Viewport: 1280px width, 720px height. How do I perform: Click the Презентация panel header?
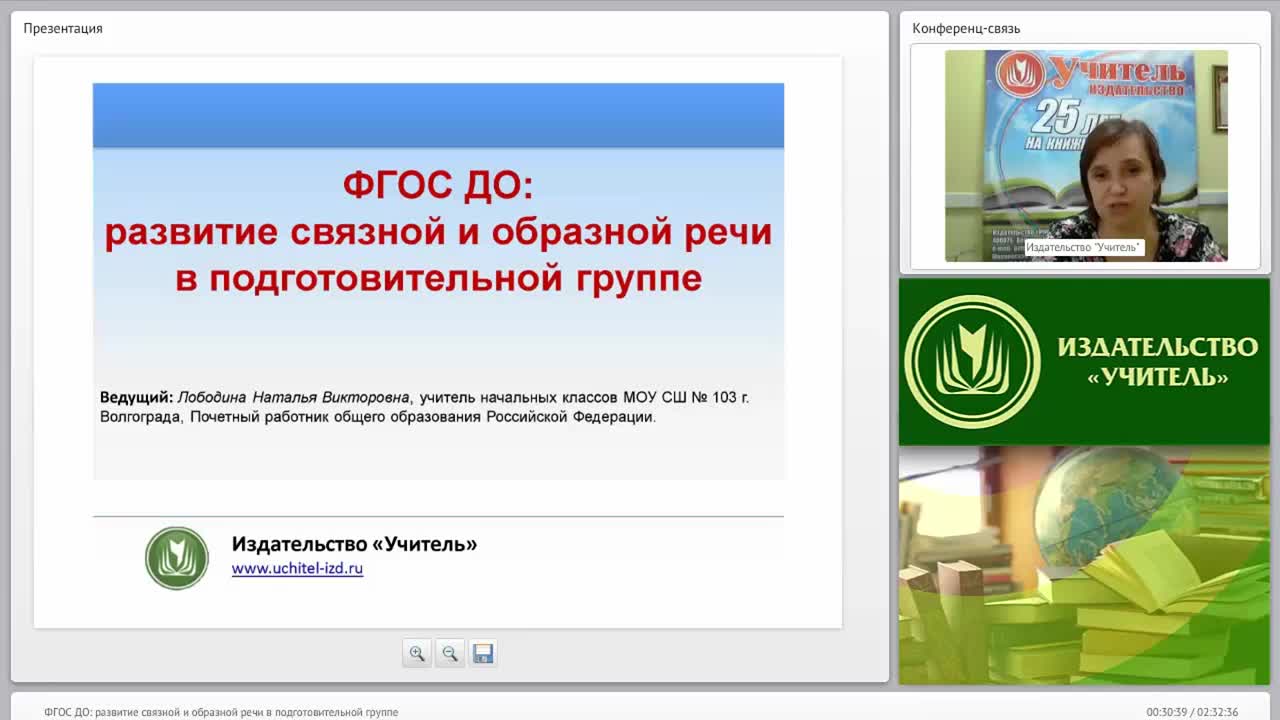(x=63, y=28)
